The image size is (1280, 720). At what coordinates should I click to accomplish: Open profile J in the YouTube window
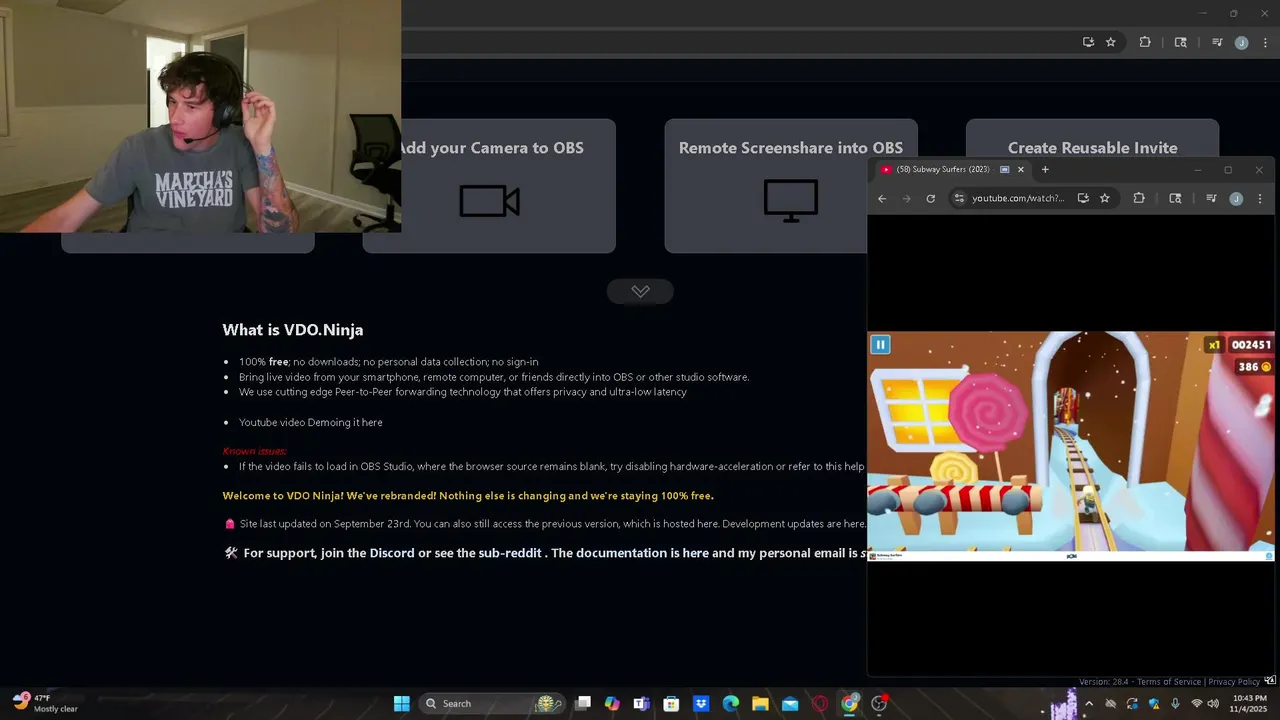tap(1236, 199)
